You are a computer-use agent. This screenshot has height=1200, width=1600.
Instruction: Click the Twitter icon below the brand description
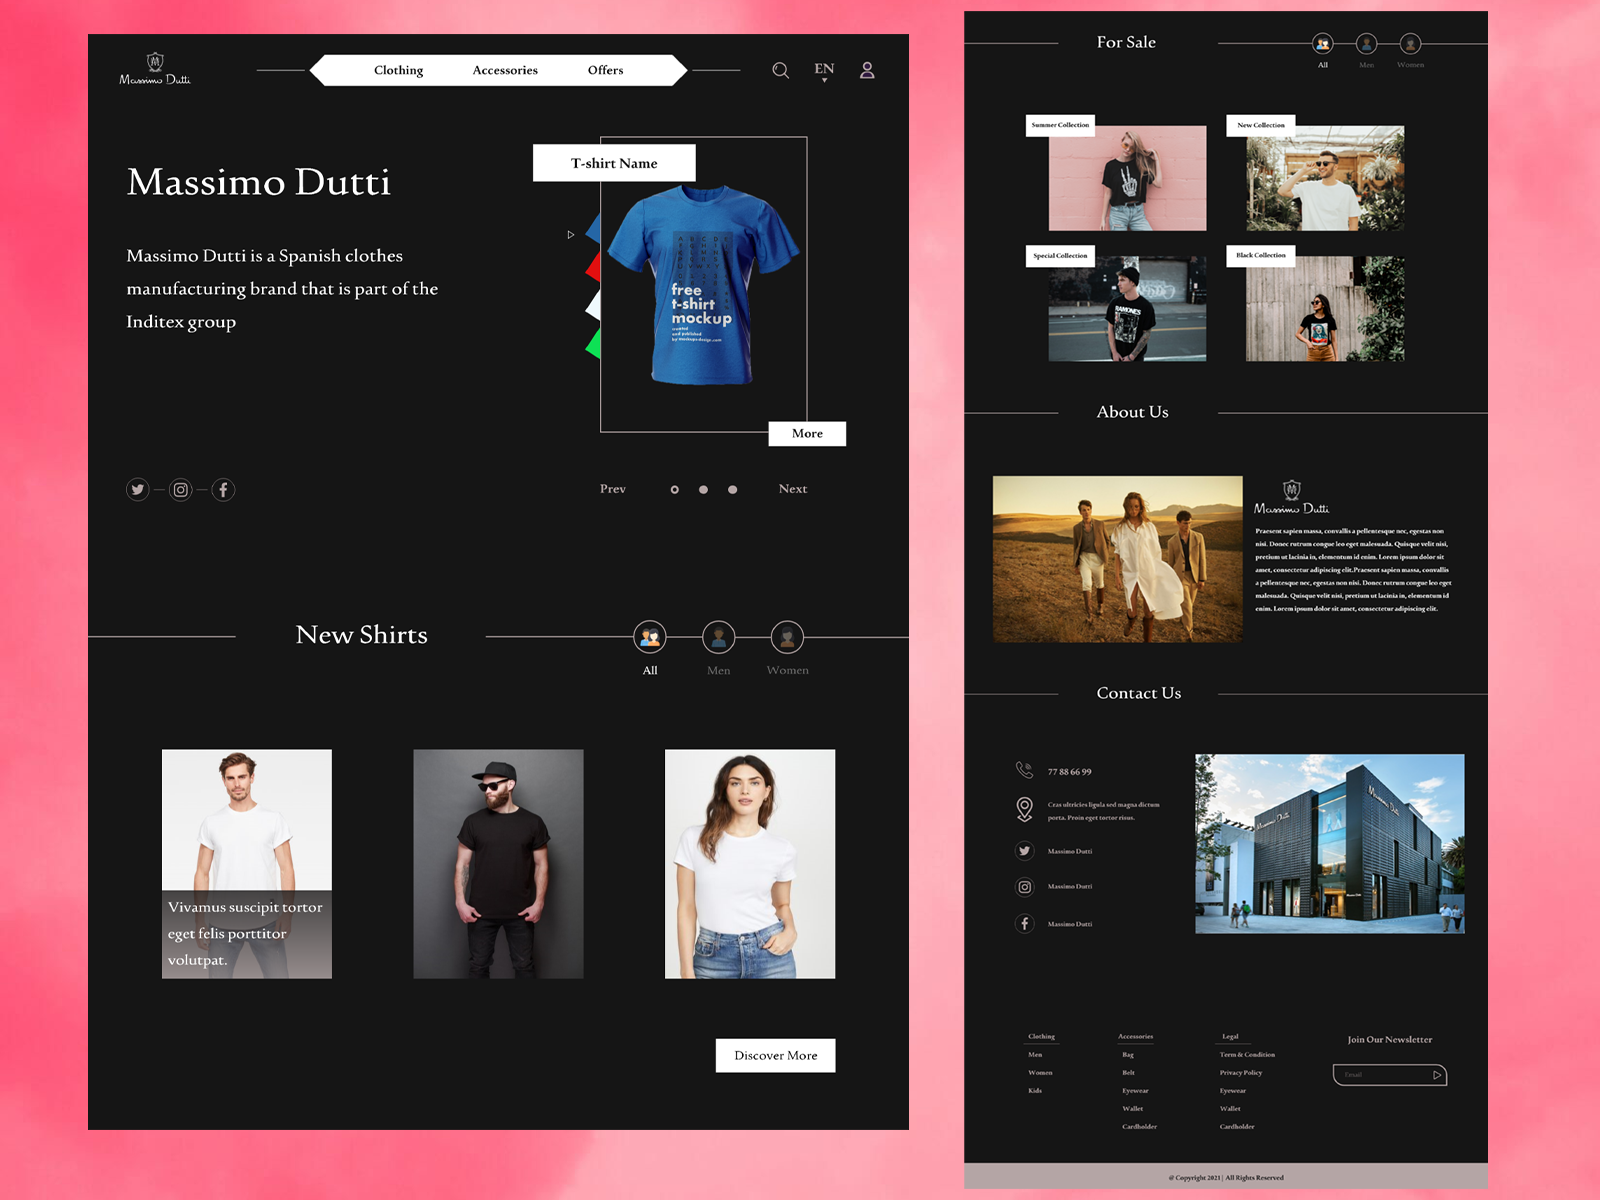[138, 489]
